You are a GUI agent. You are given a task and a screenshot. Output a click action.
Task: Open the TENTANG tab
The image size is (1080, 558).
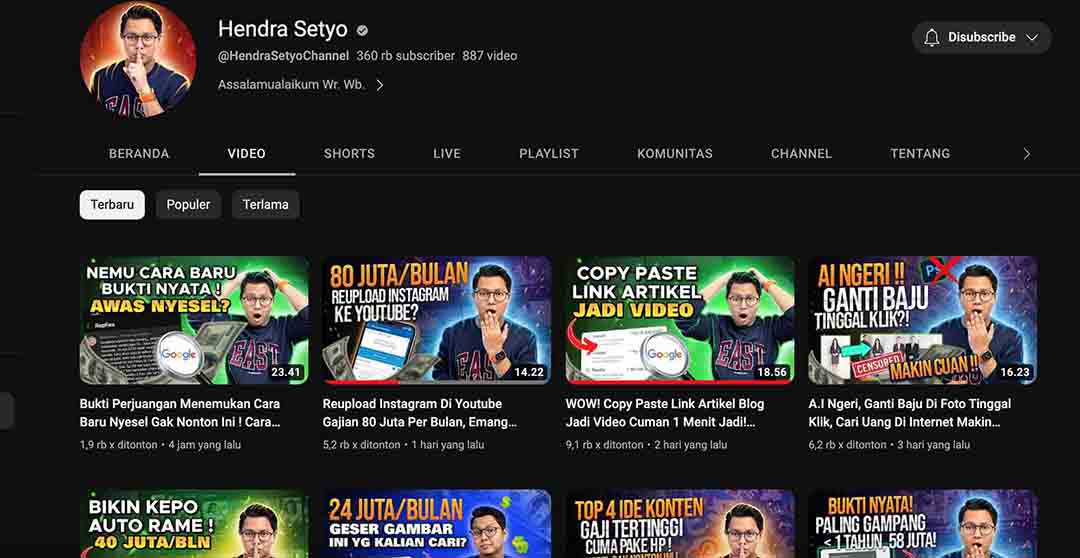920,154
